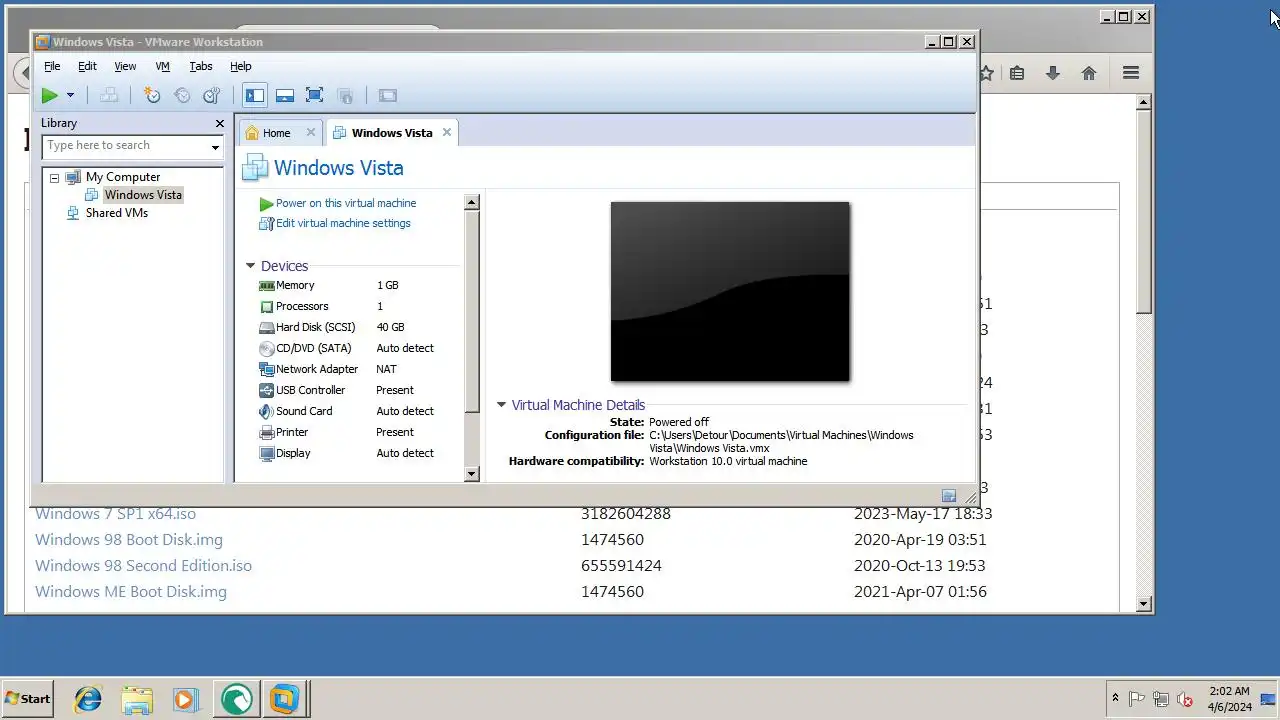Collapse the My Computer tree node
1280x720 pixels.
tap(54, 178)
